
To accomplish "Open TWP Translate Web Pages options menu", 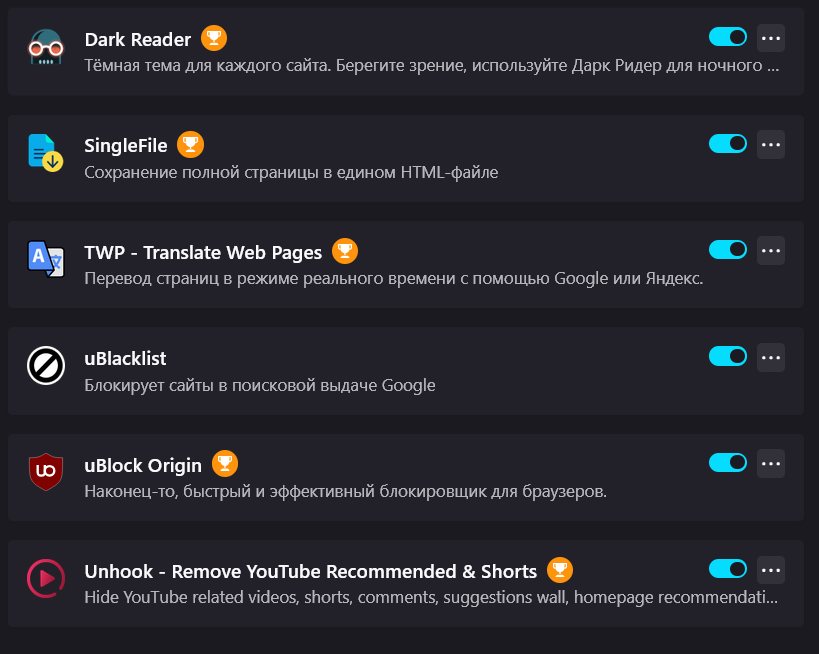I will (x=771, y=251).
